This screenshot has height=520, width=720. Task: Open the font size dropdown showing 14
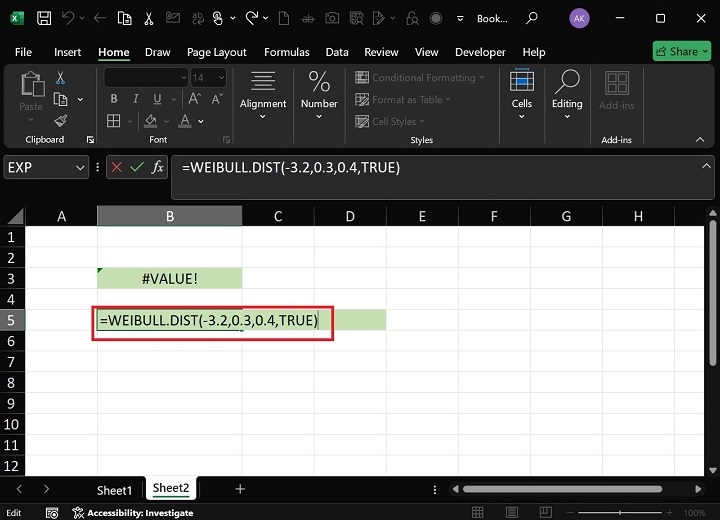click(x=221, y=78)
